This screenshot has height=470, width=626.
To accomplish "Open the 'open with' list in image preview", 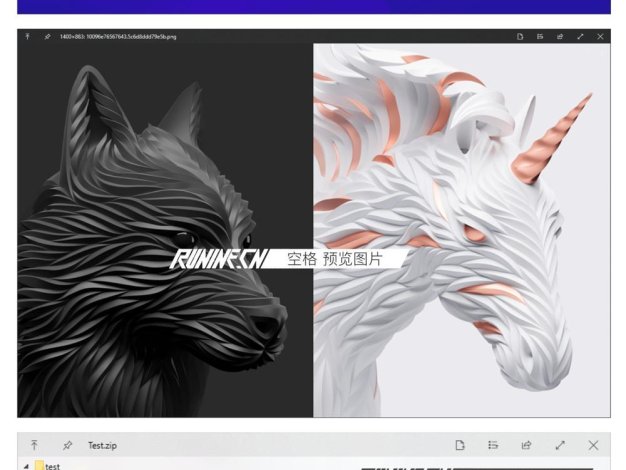I will coord(540,36).
